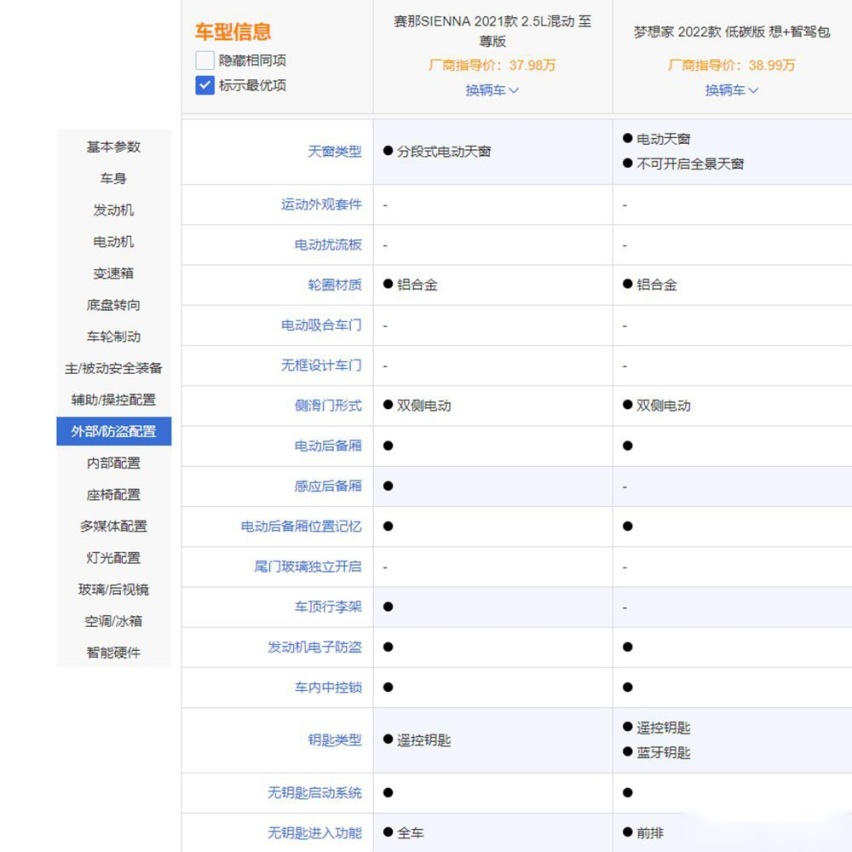Go to 主/被动安全装备 section

click(114, 368)
